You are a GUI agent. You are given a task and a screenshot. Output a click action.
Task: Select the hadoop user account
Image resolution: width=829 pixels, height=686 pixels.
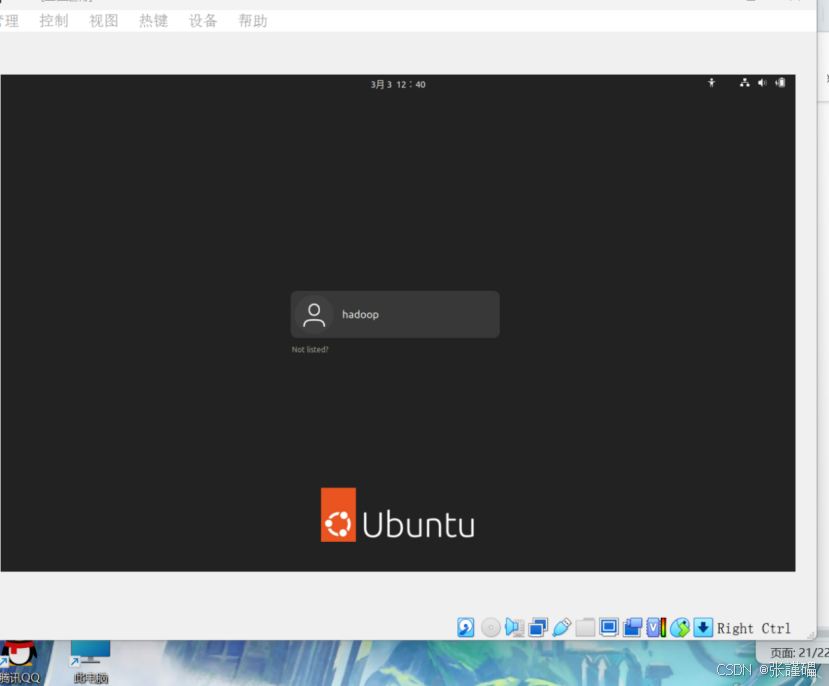(x=395, y=314)
